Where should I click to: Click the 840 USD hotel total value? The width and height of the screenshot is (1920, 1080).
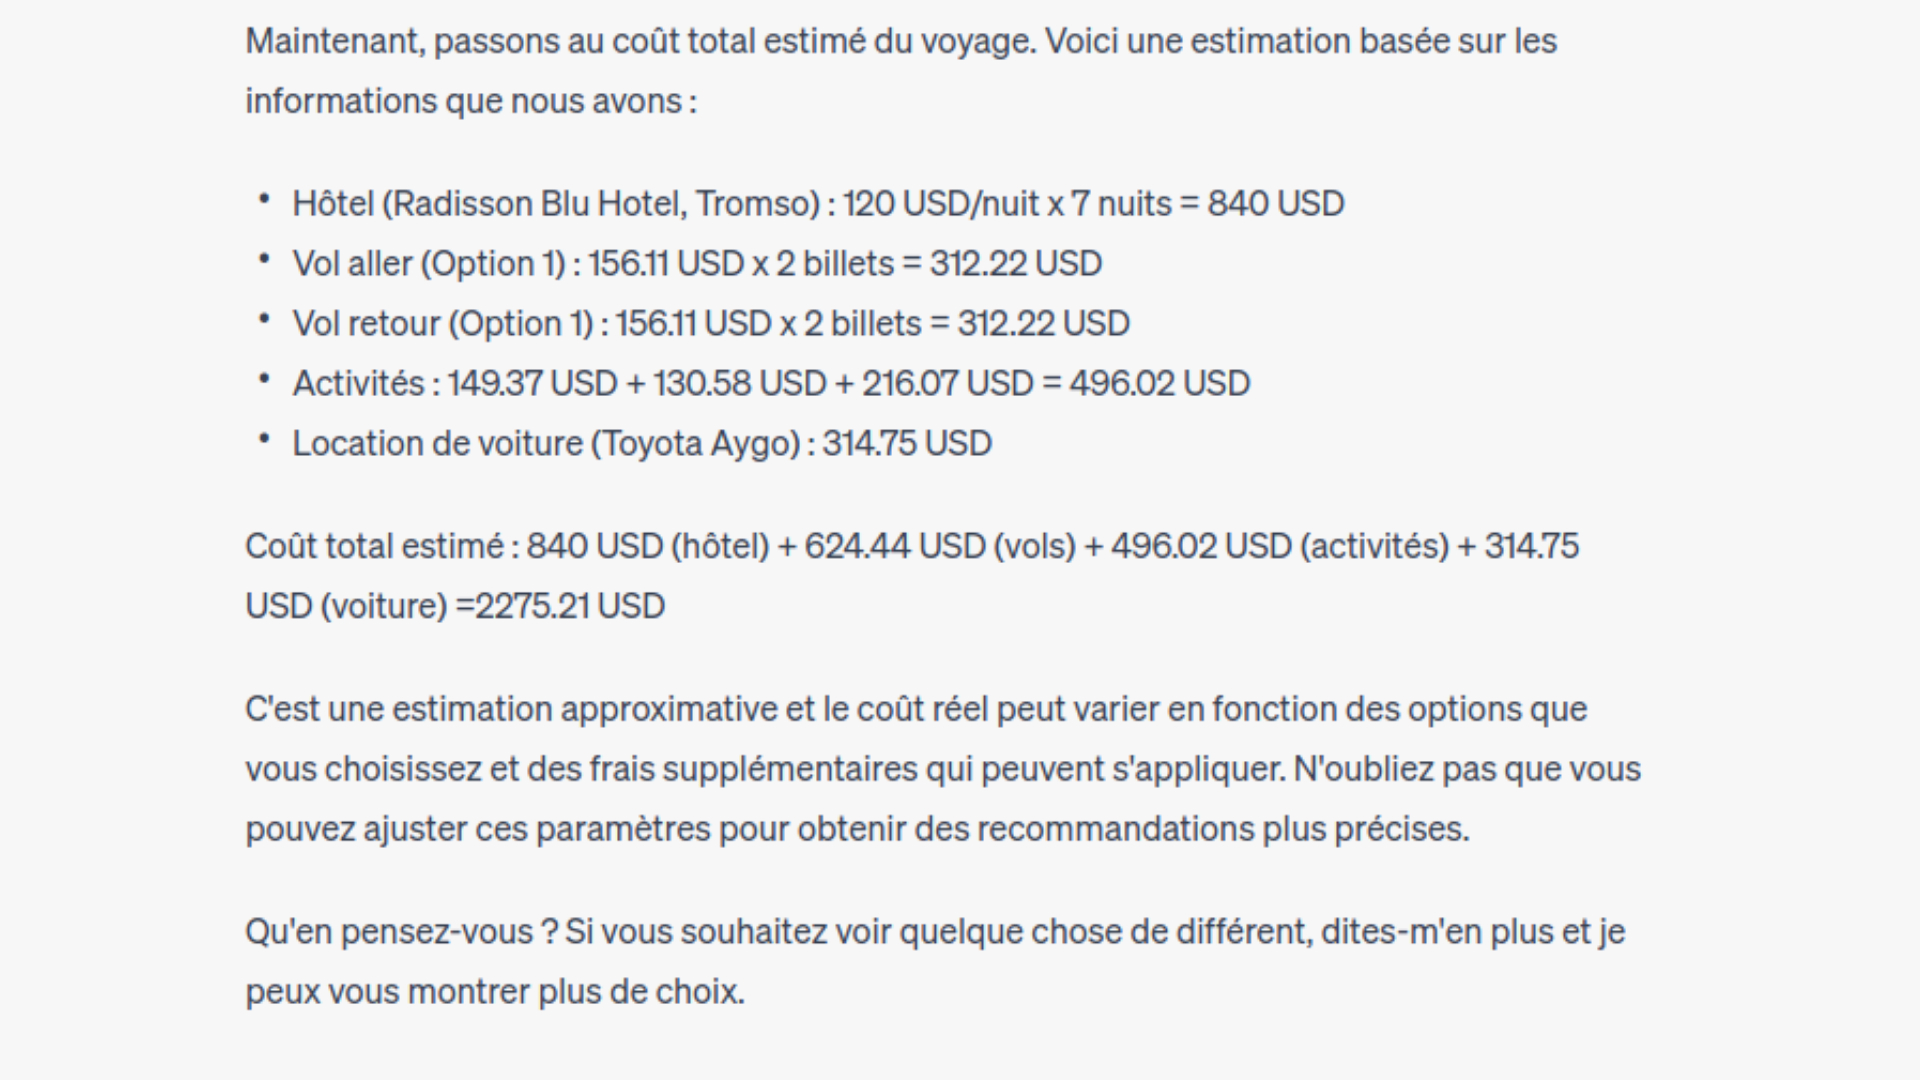[x=1276, y=204]
